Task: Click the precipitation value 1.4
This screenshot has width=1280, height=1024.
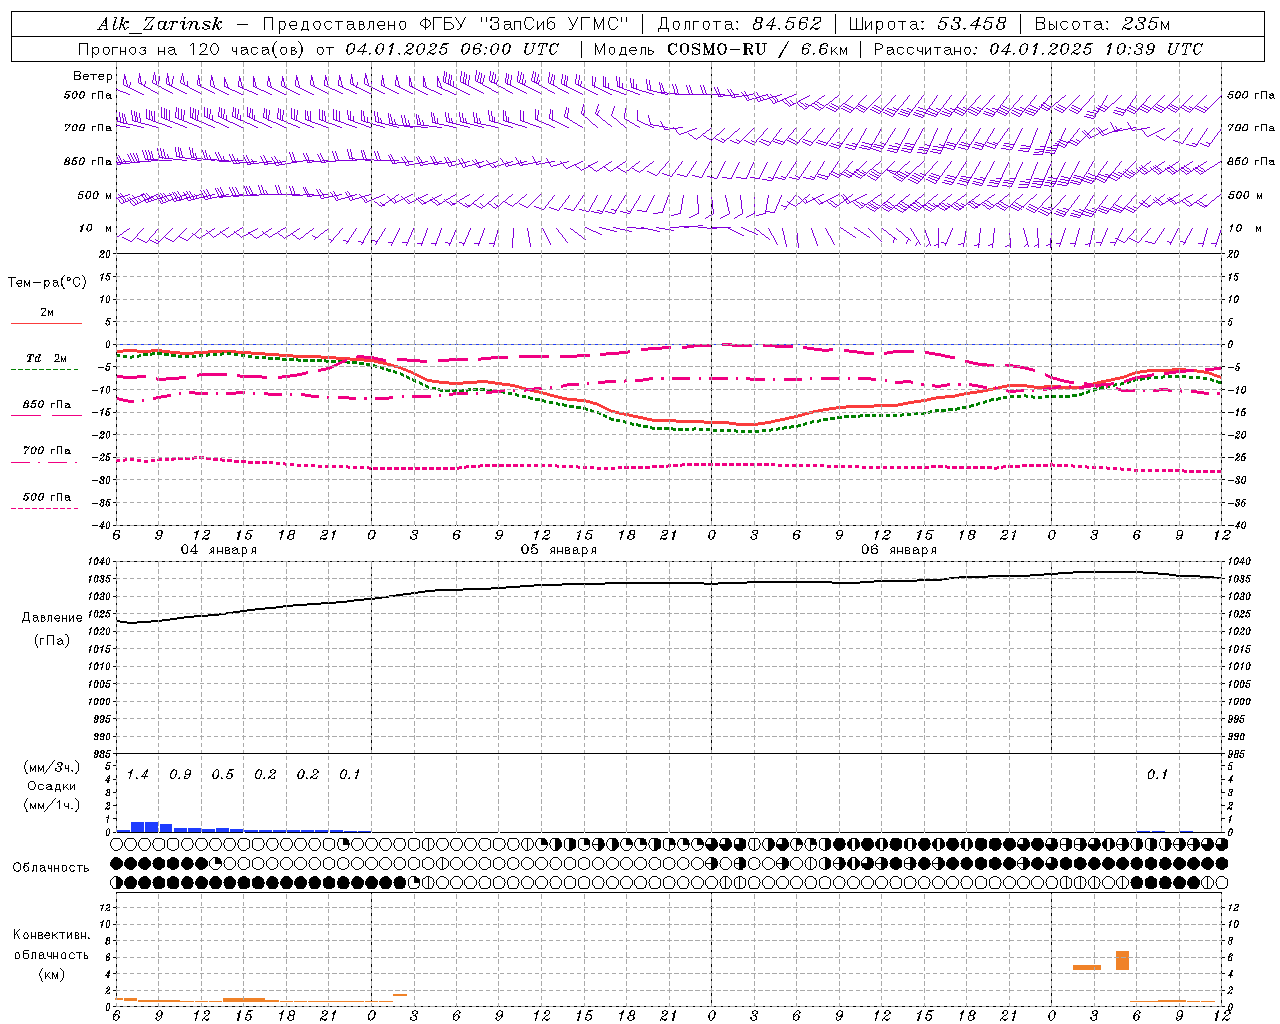Action: (x=137, y=774)
